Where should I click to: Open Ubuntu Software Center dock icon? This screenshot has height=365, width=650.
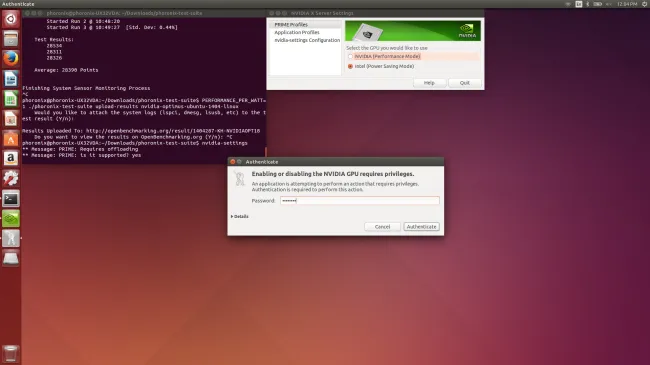[x=11, y=139]
